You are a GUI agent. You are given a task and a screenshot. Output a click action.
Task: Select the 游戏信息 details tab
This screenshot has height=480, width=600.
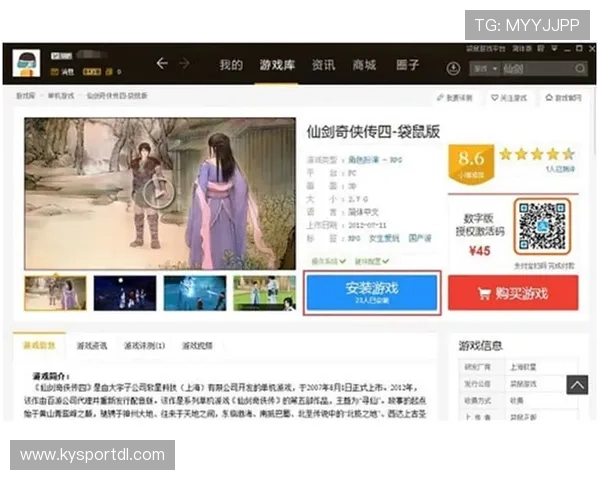[x=39, y=346]
